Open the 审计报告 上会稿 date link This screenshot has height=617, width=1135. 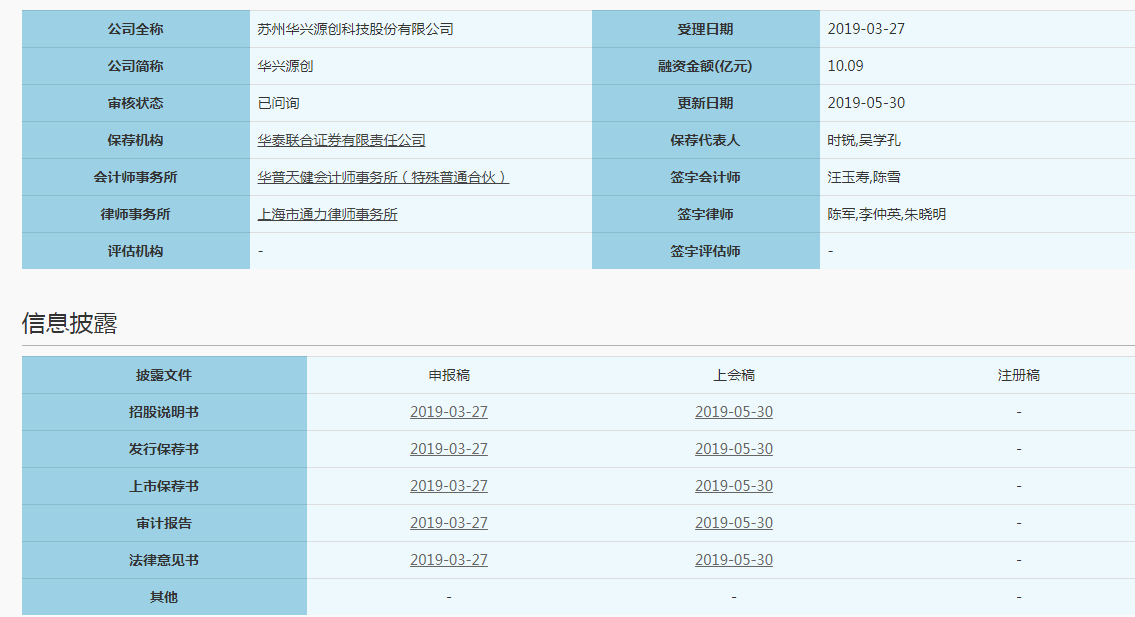pyautogui.click(x=734, y=523)
